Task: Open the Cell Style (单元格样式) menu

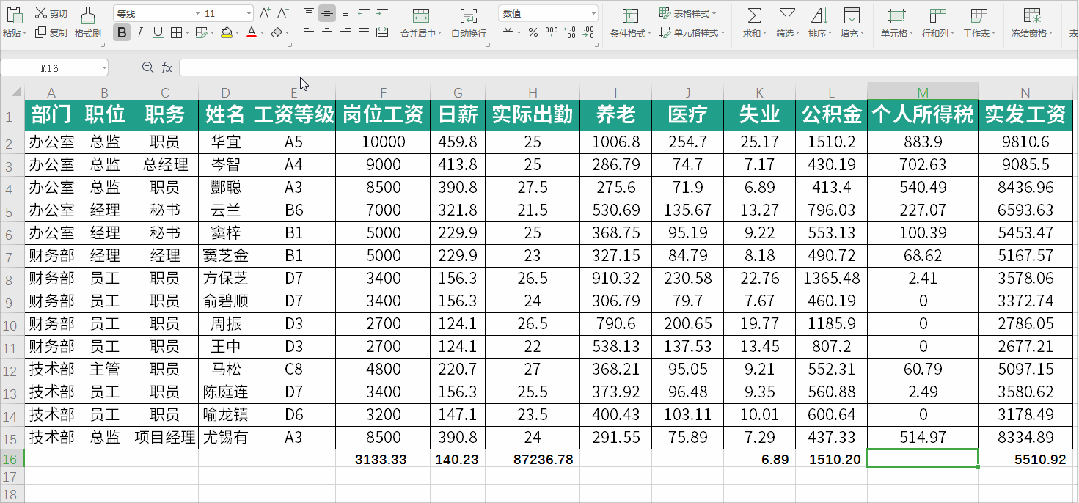Action: point(691,32)
